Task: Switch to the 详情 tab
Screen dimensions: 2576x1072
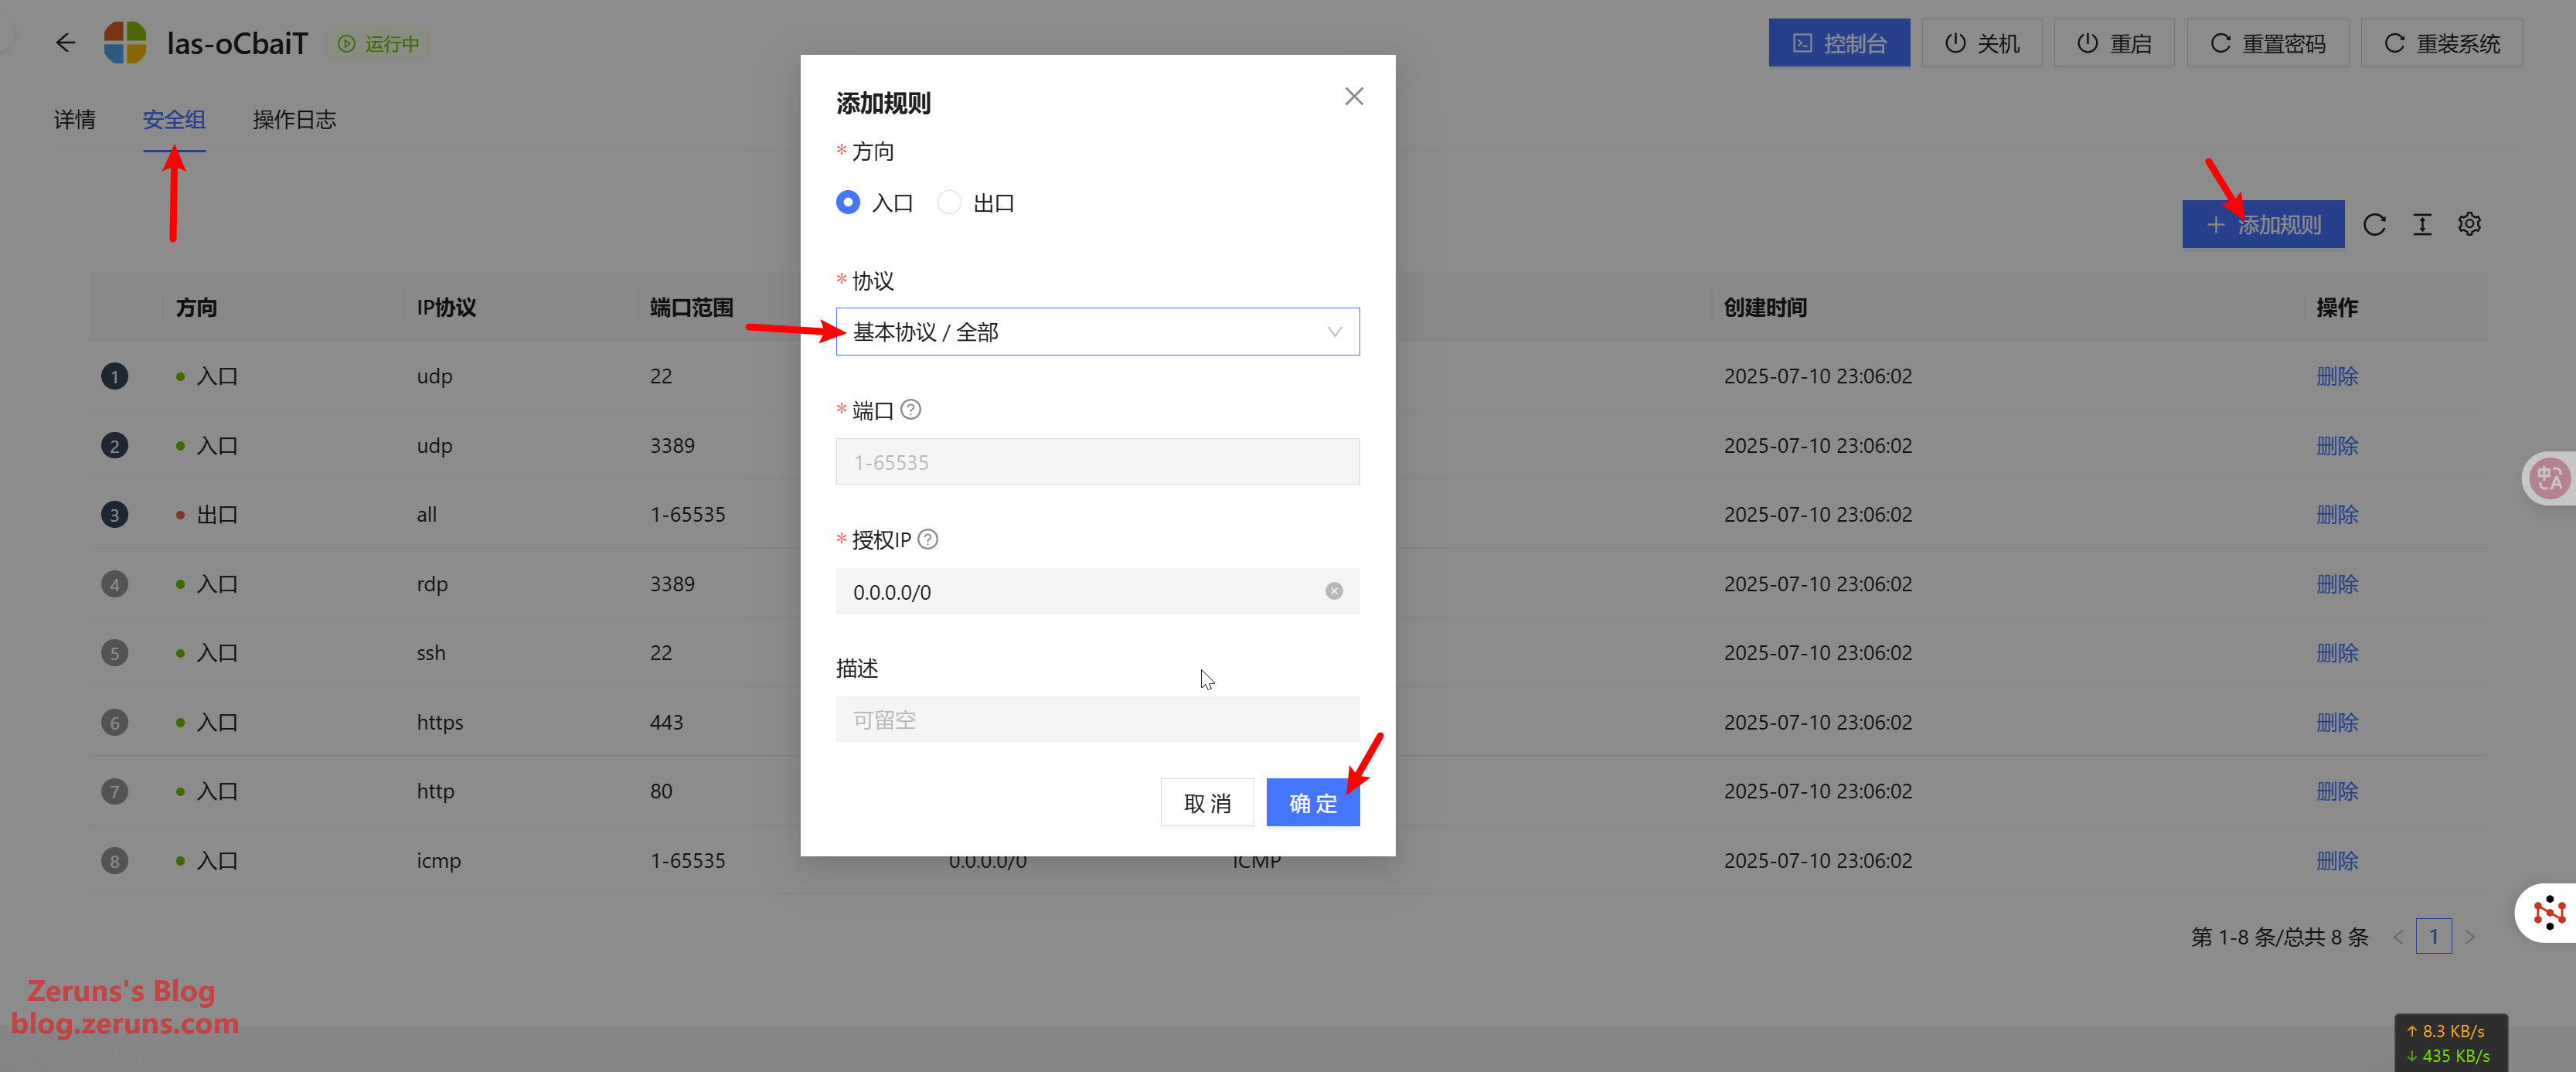Action: [75, 120]
